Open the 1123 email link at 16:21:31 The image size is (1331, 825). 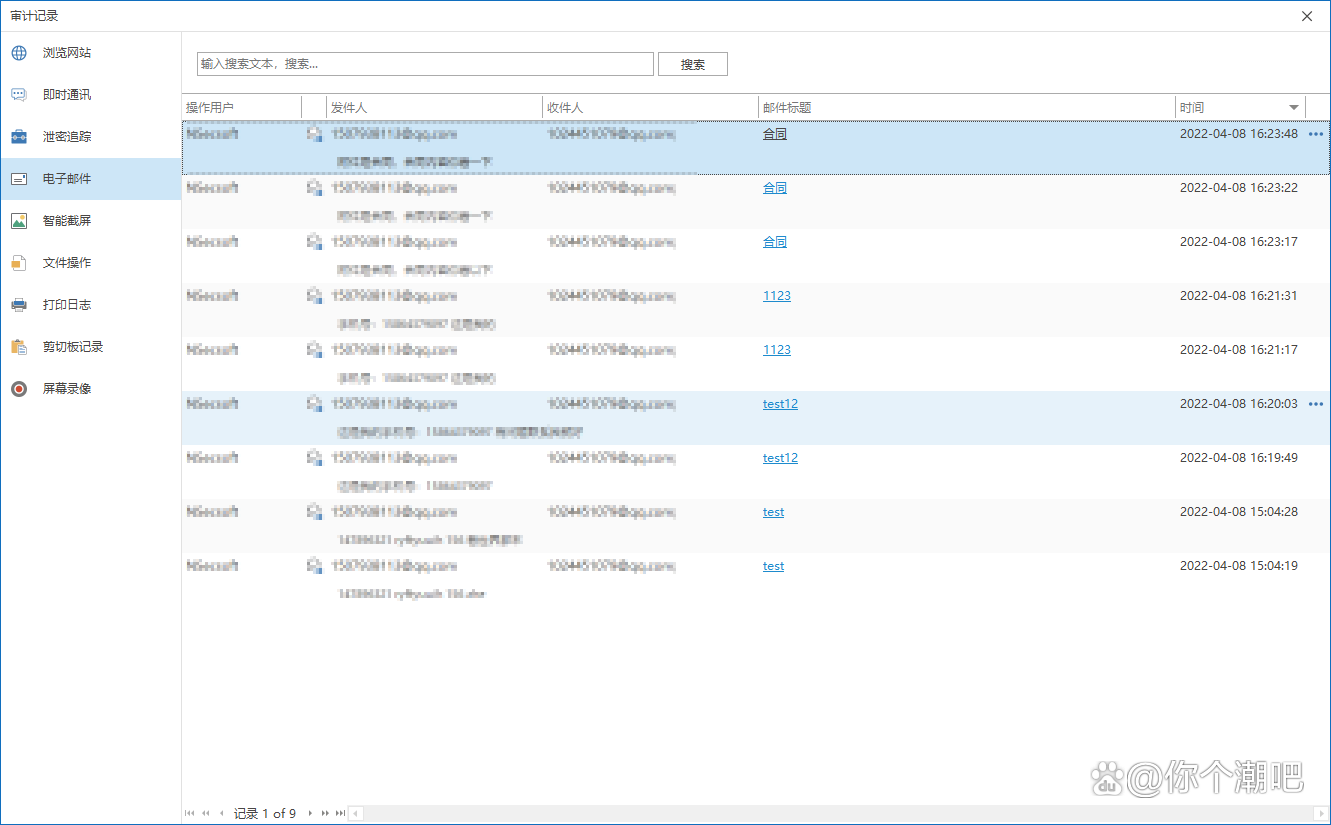click(x=776, y=296)
